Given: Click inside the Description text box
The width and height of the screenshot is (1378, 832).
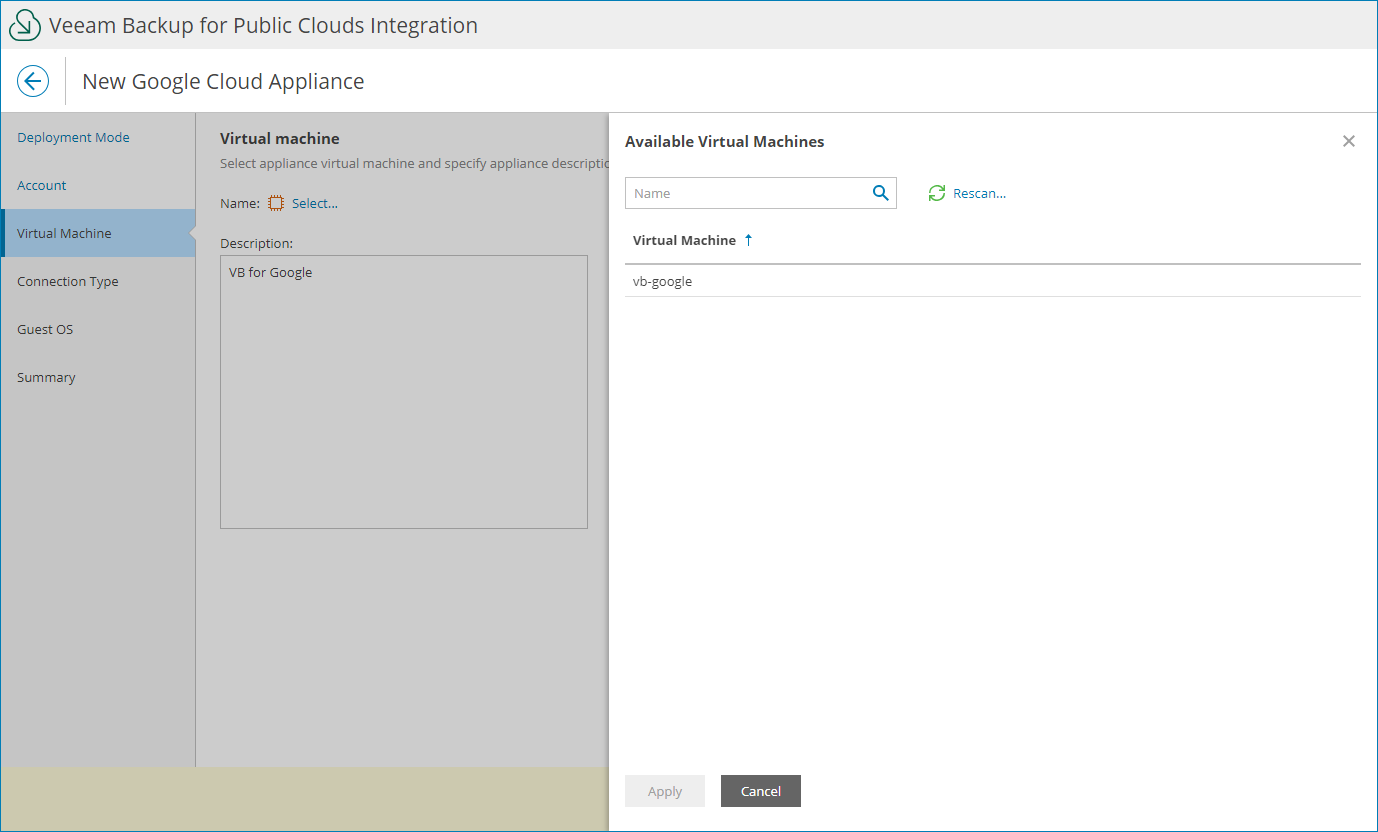Looking at the screenshot, I should click(x=403, y=390).
